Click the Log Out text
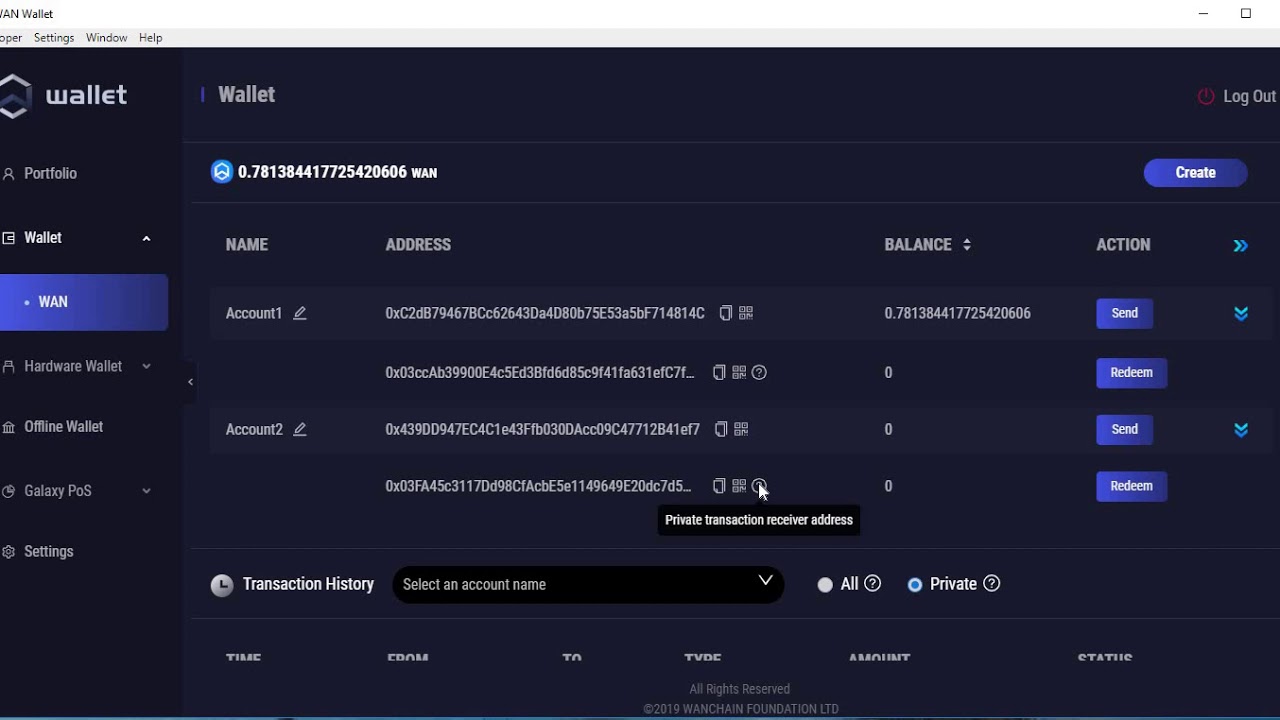 click(x=1249, y=96)
